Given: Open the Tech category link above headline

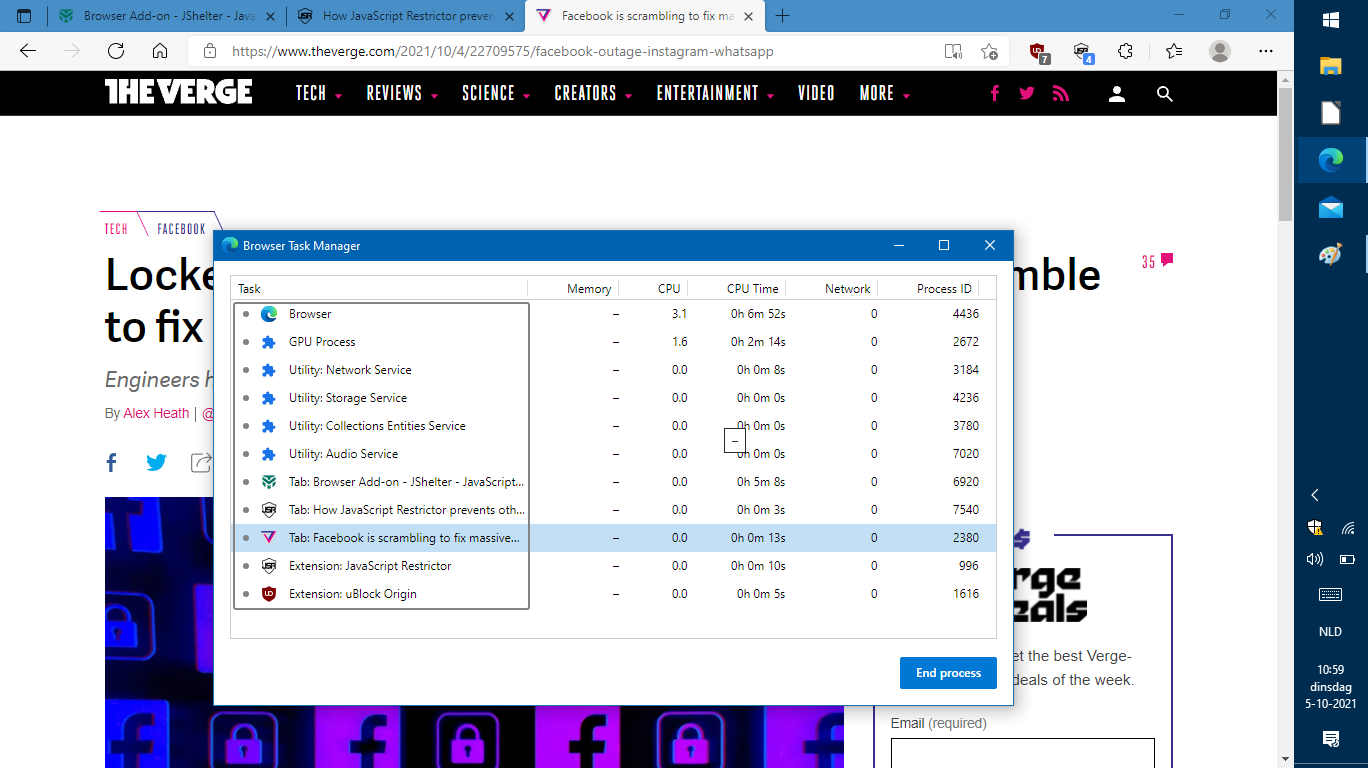Looking at the screenshot, I should click(x=116, y=229).
